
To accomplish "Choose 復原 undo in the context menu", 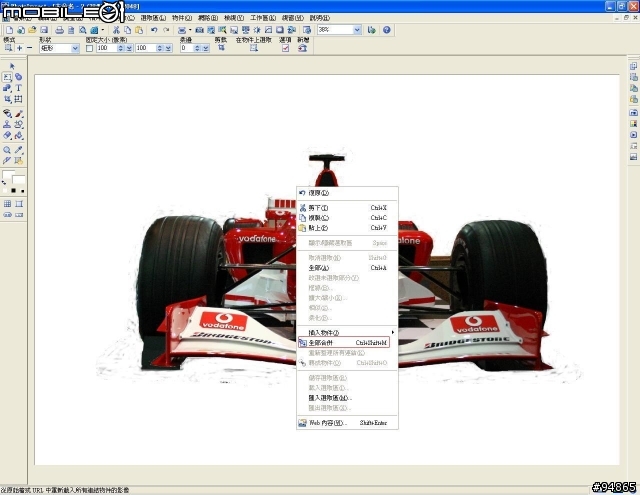I will click(x=347, y=193).
